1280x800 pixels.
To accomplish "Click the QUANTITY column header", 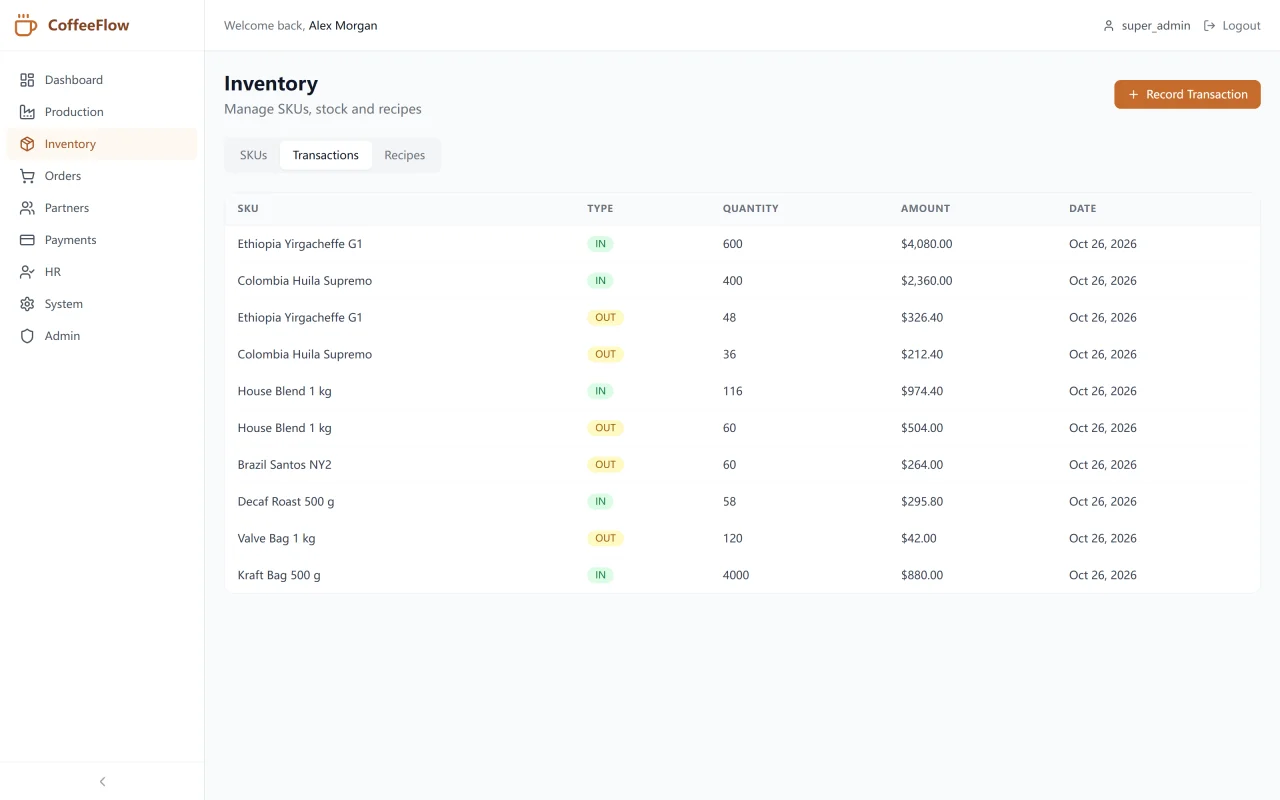I will click(750, 209).
